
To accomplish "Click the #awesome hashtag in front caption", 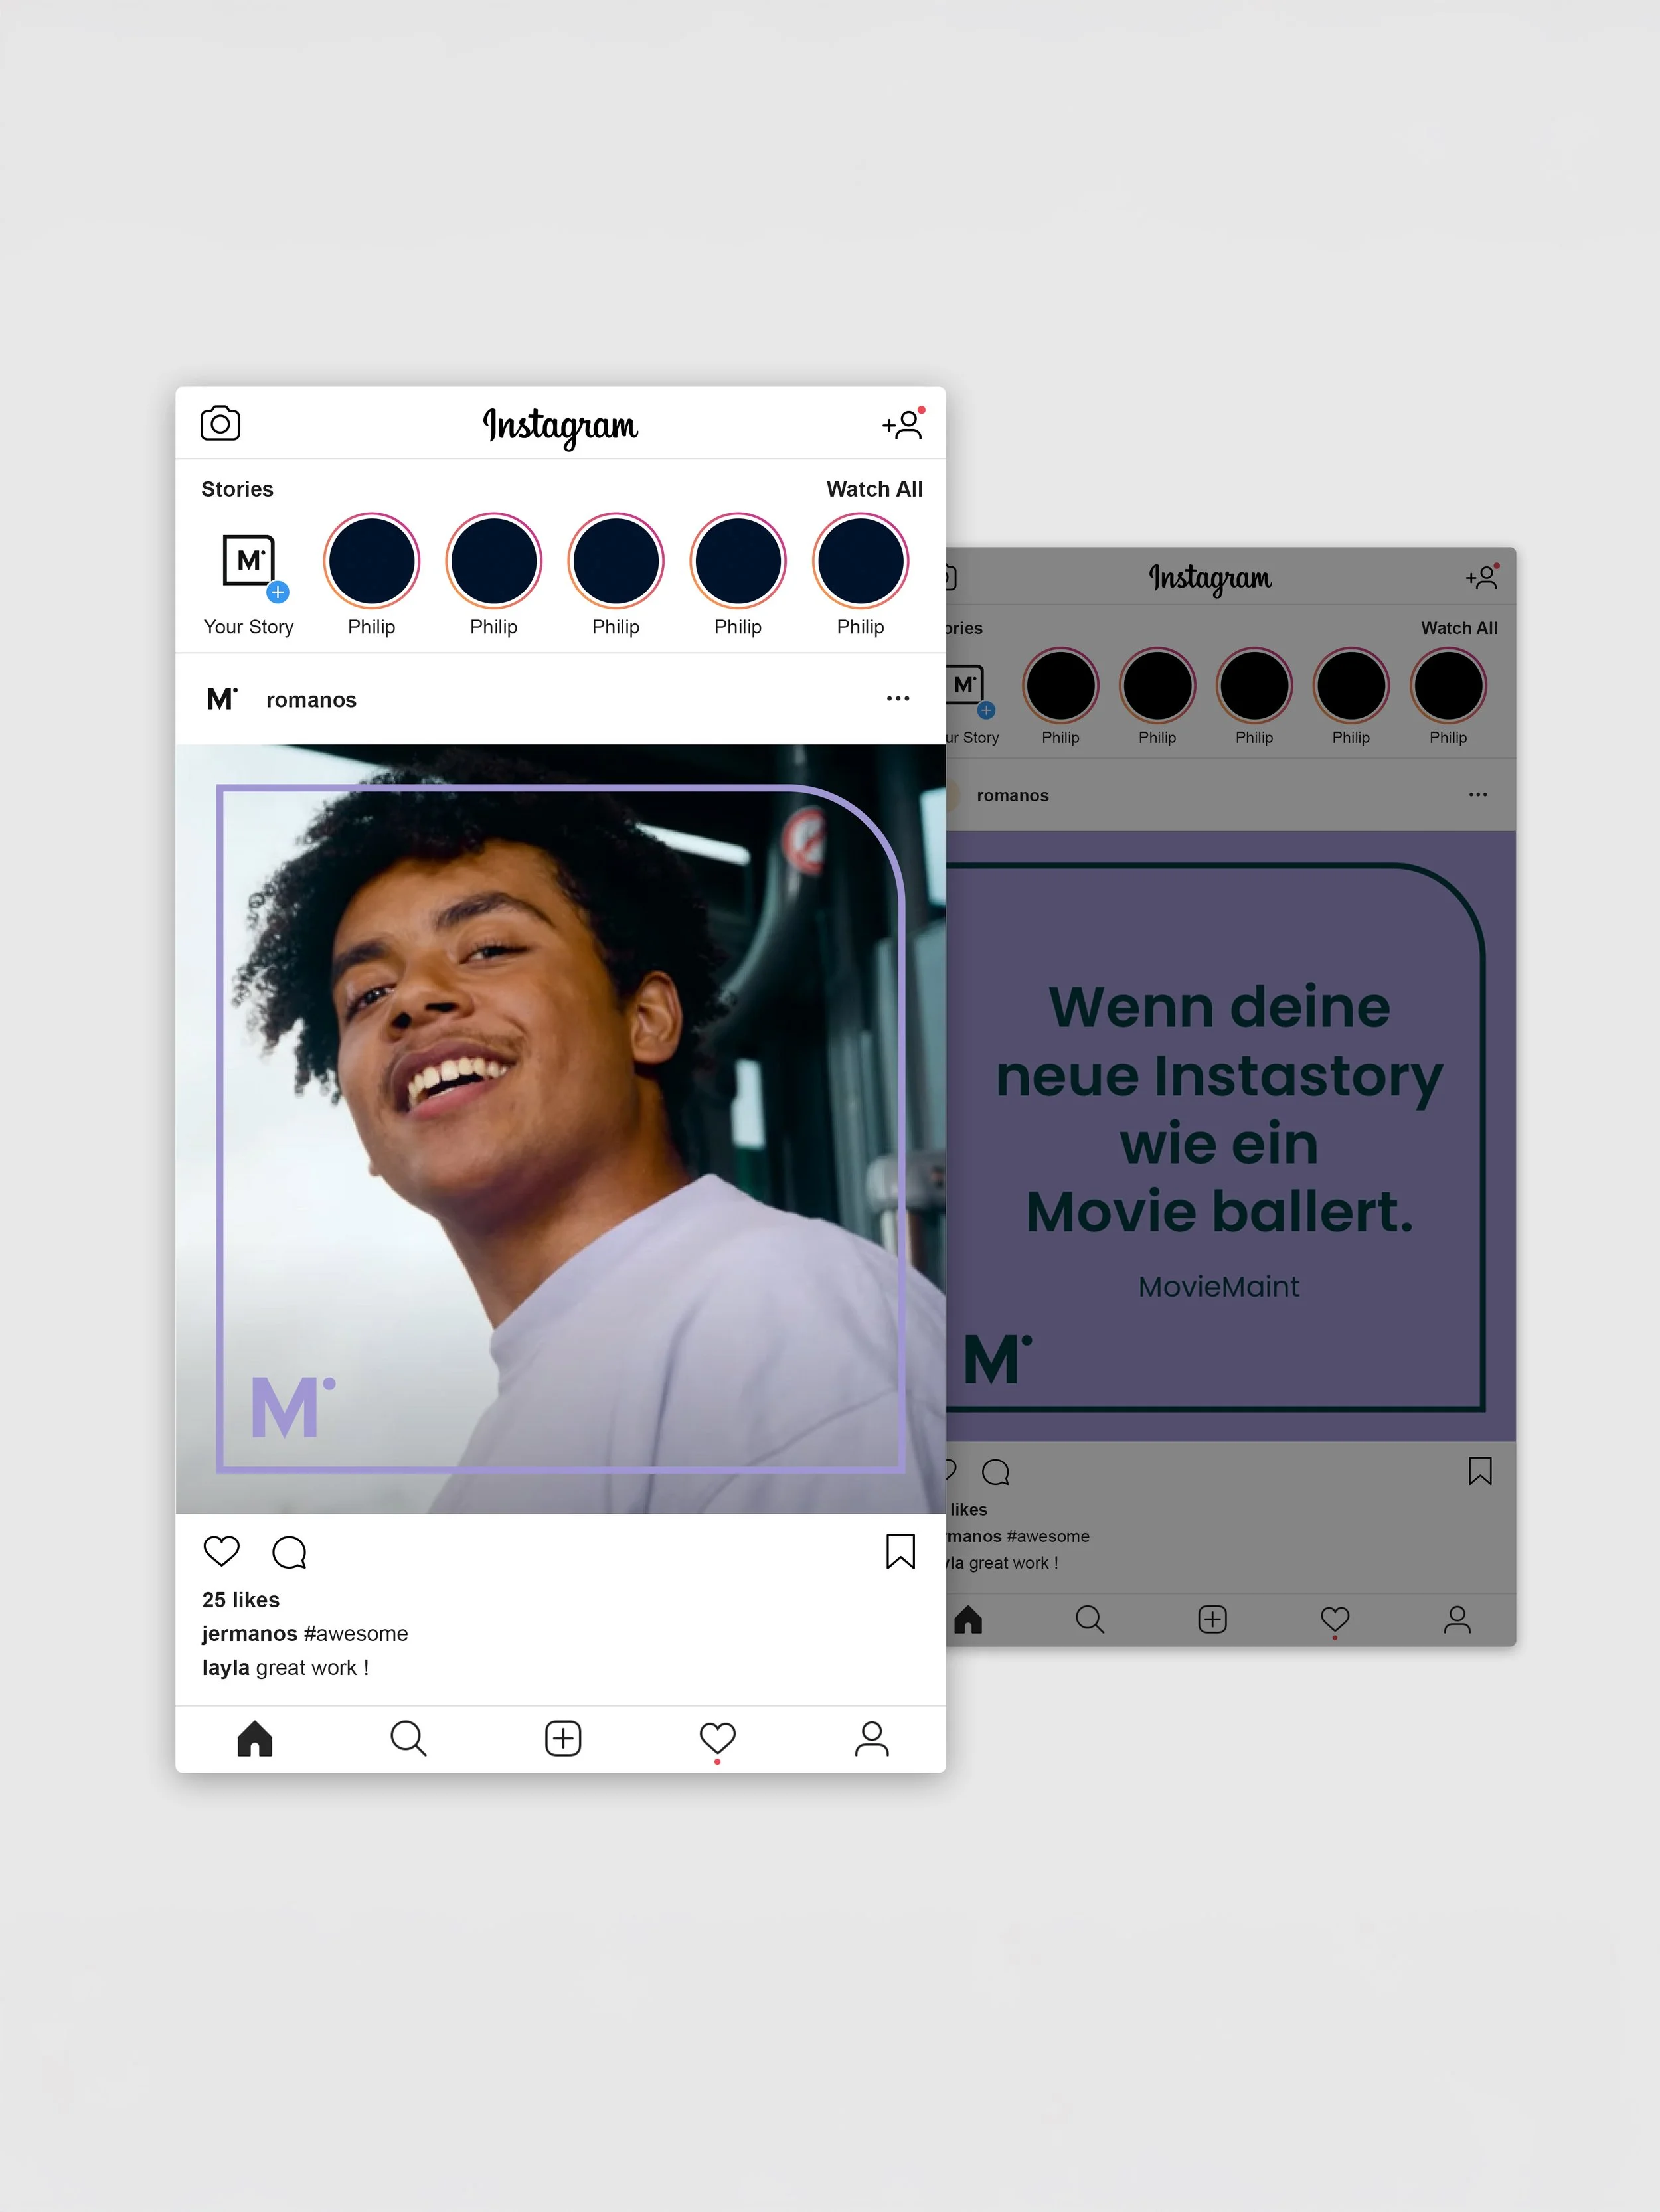I will pyautogui.click(x=355, y=1633).
